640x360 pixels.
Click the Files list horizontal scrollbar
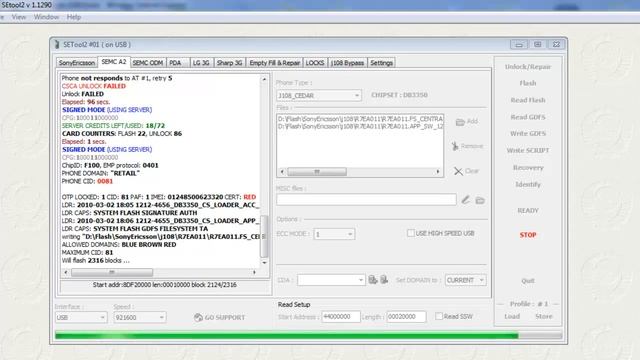click(x=317, y=172)
